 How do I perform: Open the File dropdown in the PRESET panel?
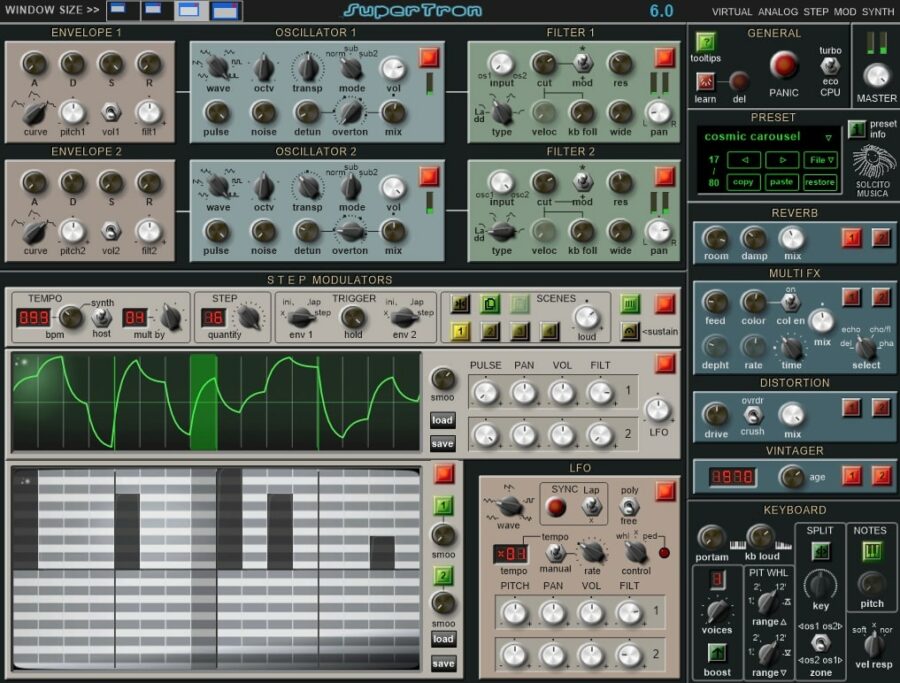point(820,159)
